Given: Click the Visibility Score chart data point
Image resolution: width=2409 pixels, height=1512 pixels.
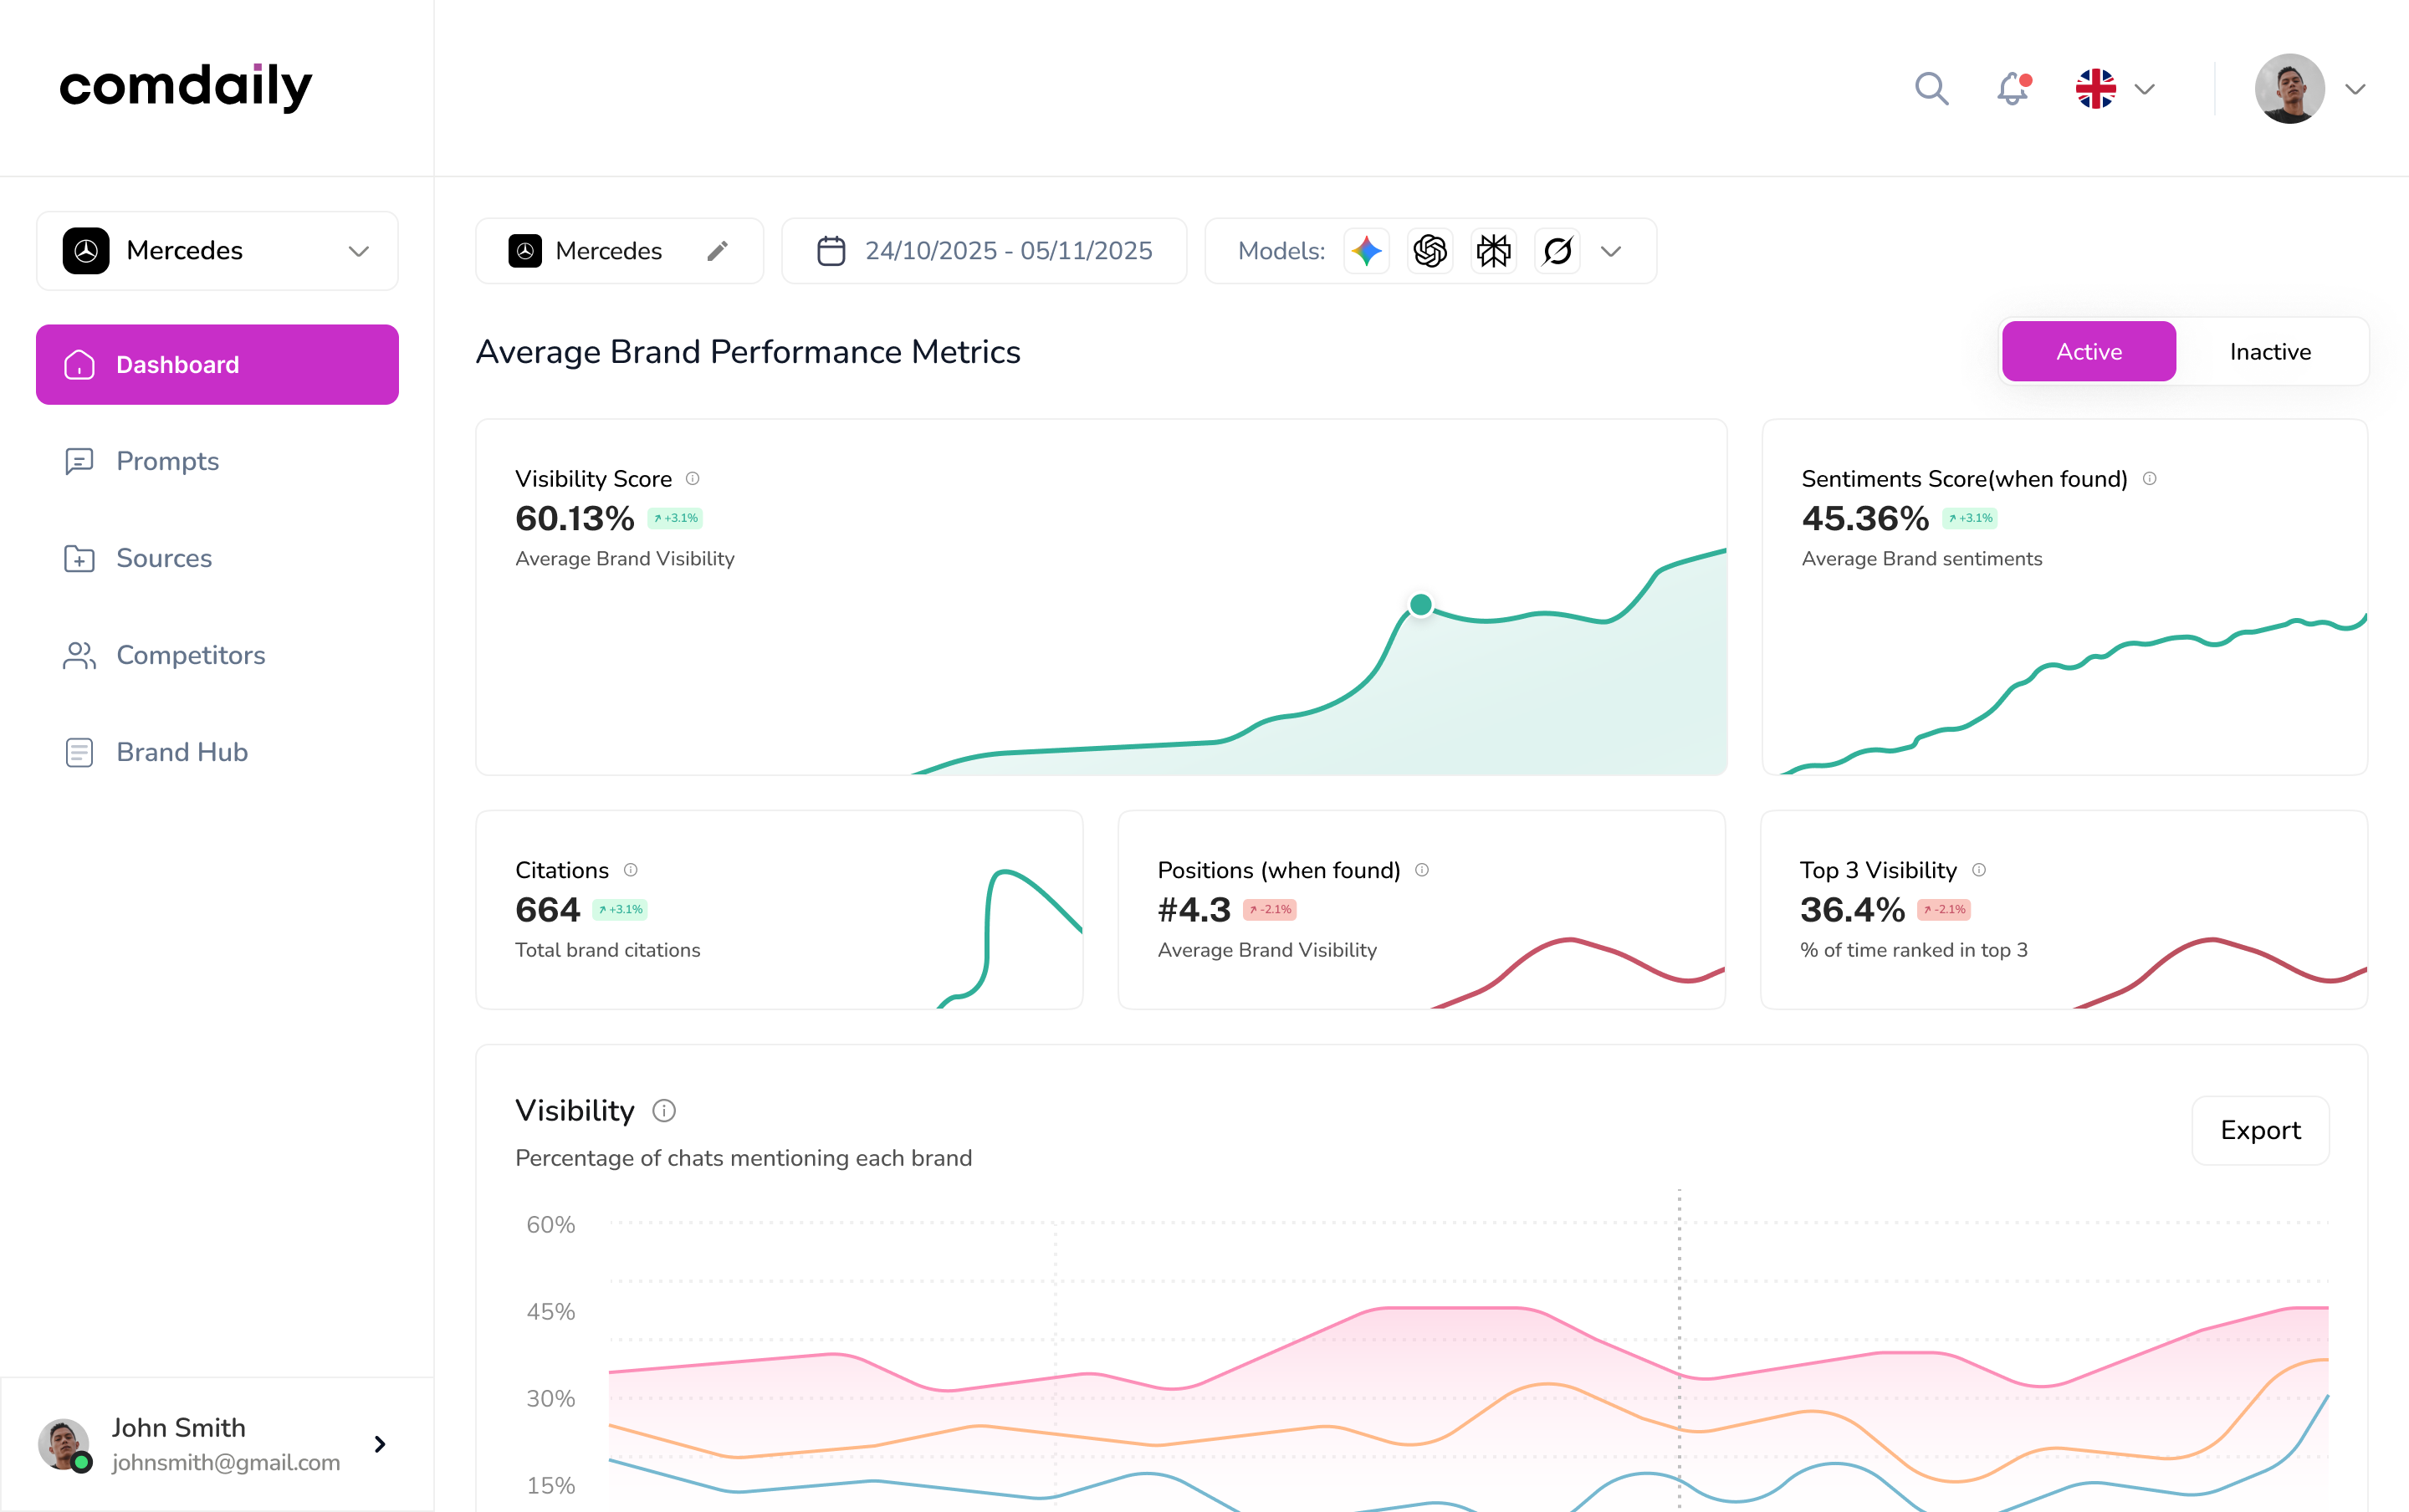Looking at the screenshot, I should pos(1420,604).
